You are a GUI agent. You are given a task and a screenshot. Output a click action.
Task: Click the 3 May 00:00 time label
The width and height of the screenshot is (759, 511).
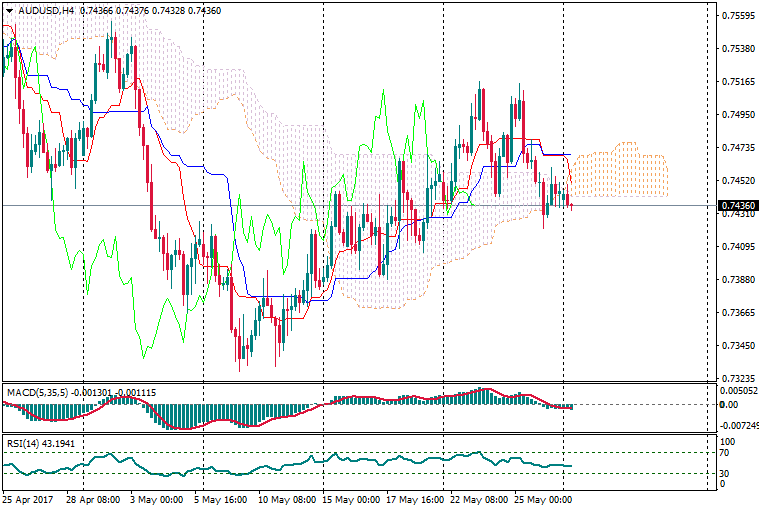click(157, 498)
